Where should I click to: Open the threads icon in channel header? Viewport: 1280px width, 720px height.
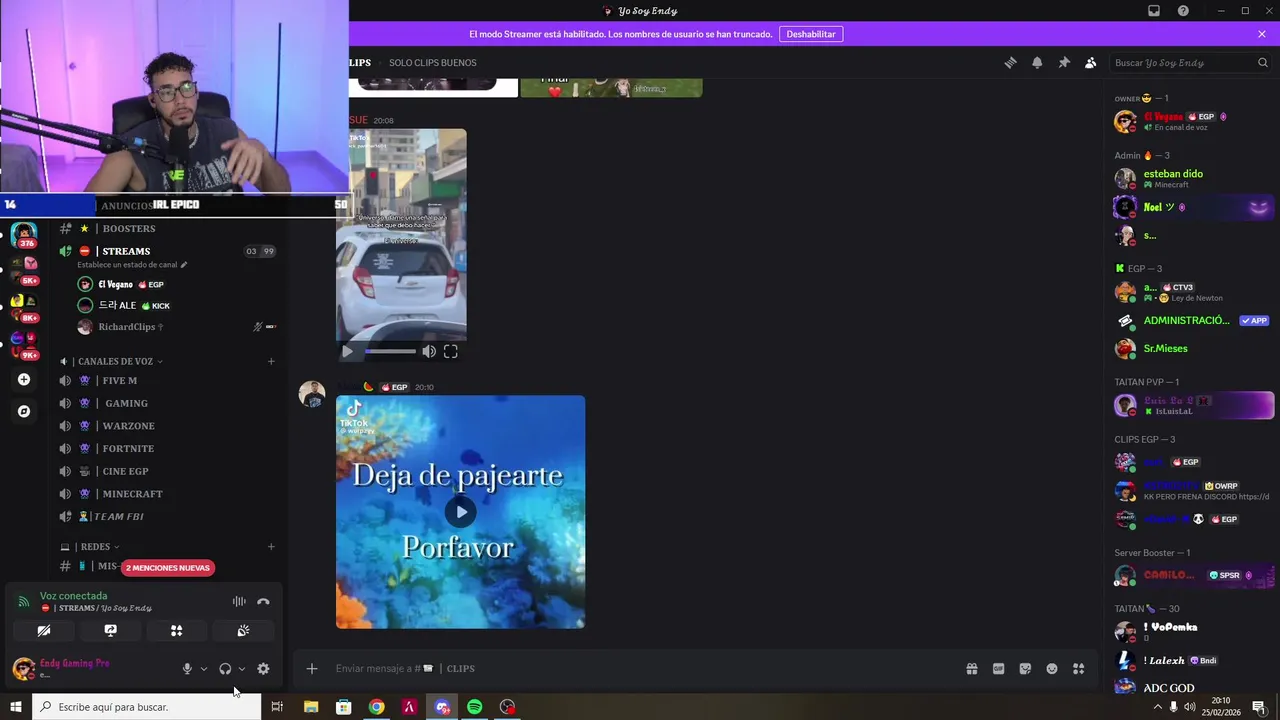point(1010,62)
